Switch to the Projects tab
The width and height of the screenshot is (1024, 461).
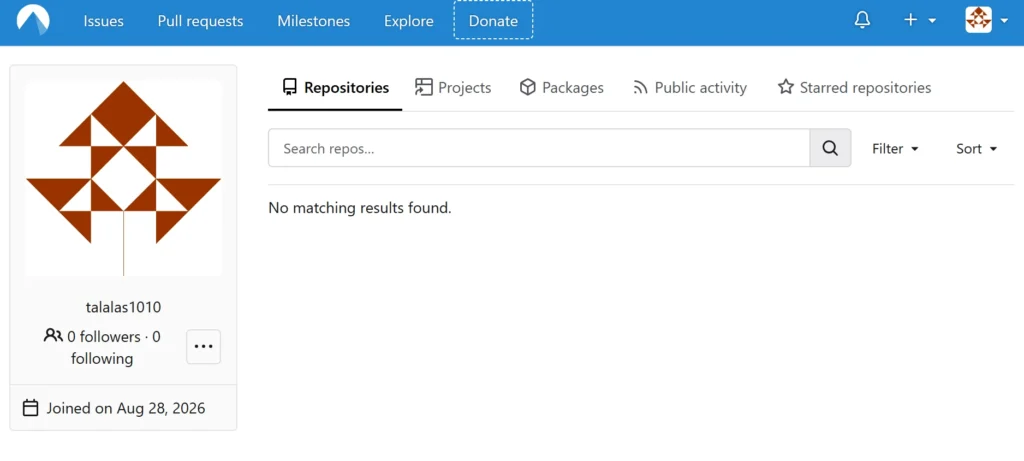coord(453,87)
